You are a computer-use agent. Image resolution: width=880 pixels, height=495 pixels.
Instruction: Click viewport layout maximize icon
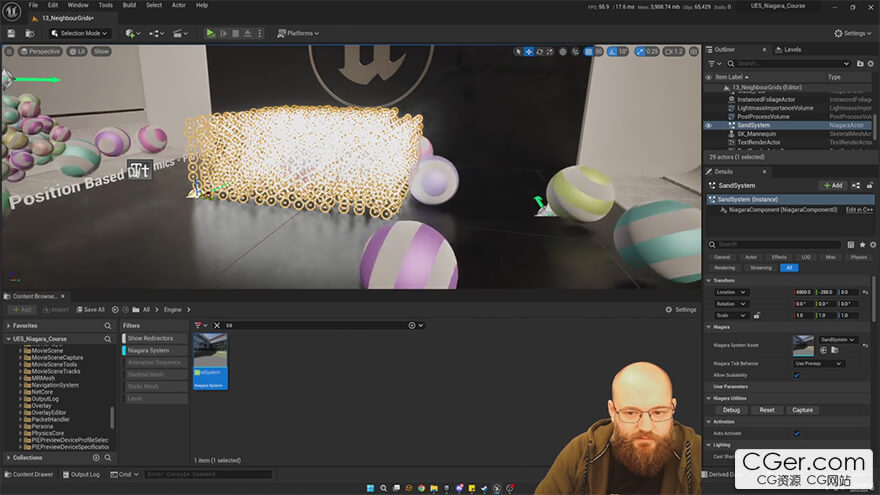694,52
